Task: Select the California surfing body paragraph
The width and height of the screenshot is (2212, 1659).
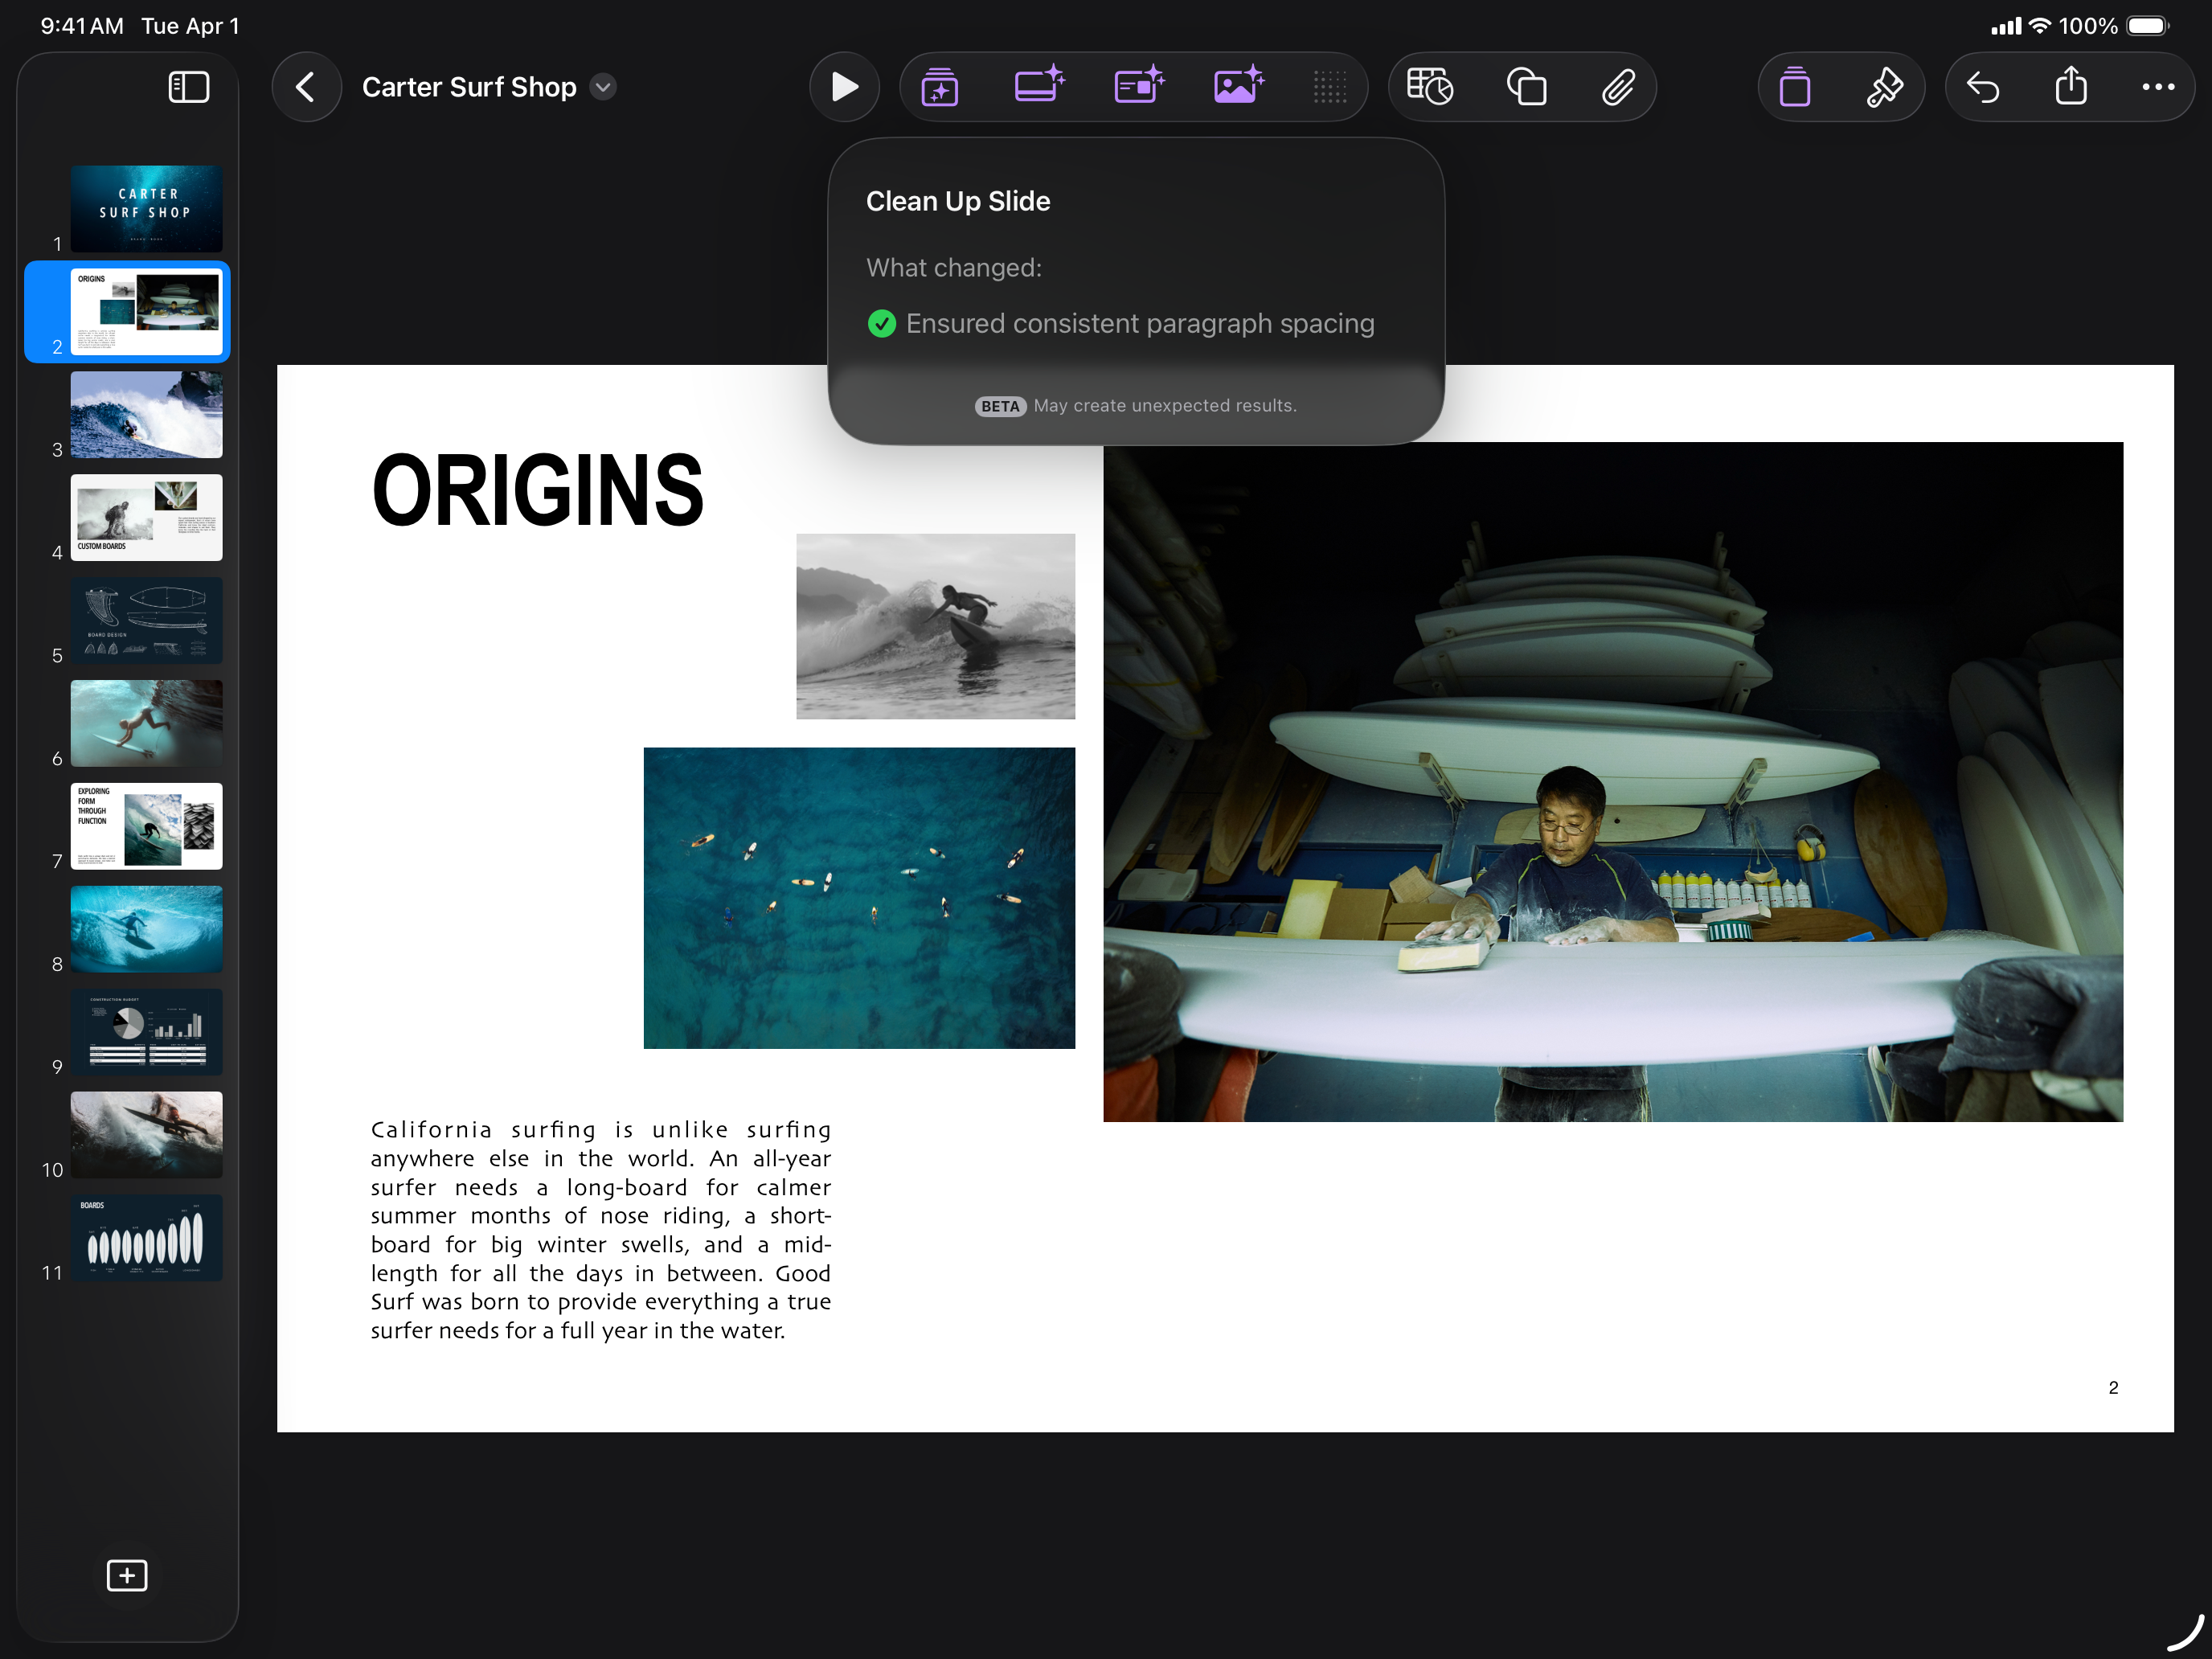Action: click(x=600, y=1229)
